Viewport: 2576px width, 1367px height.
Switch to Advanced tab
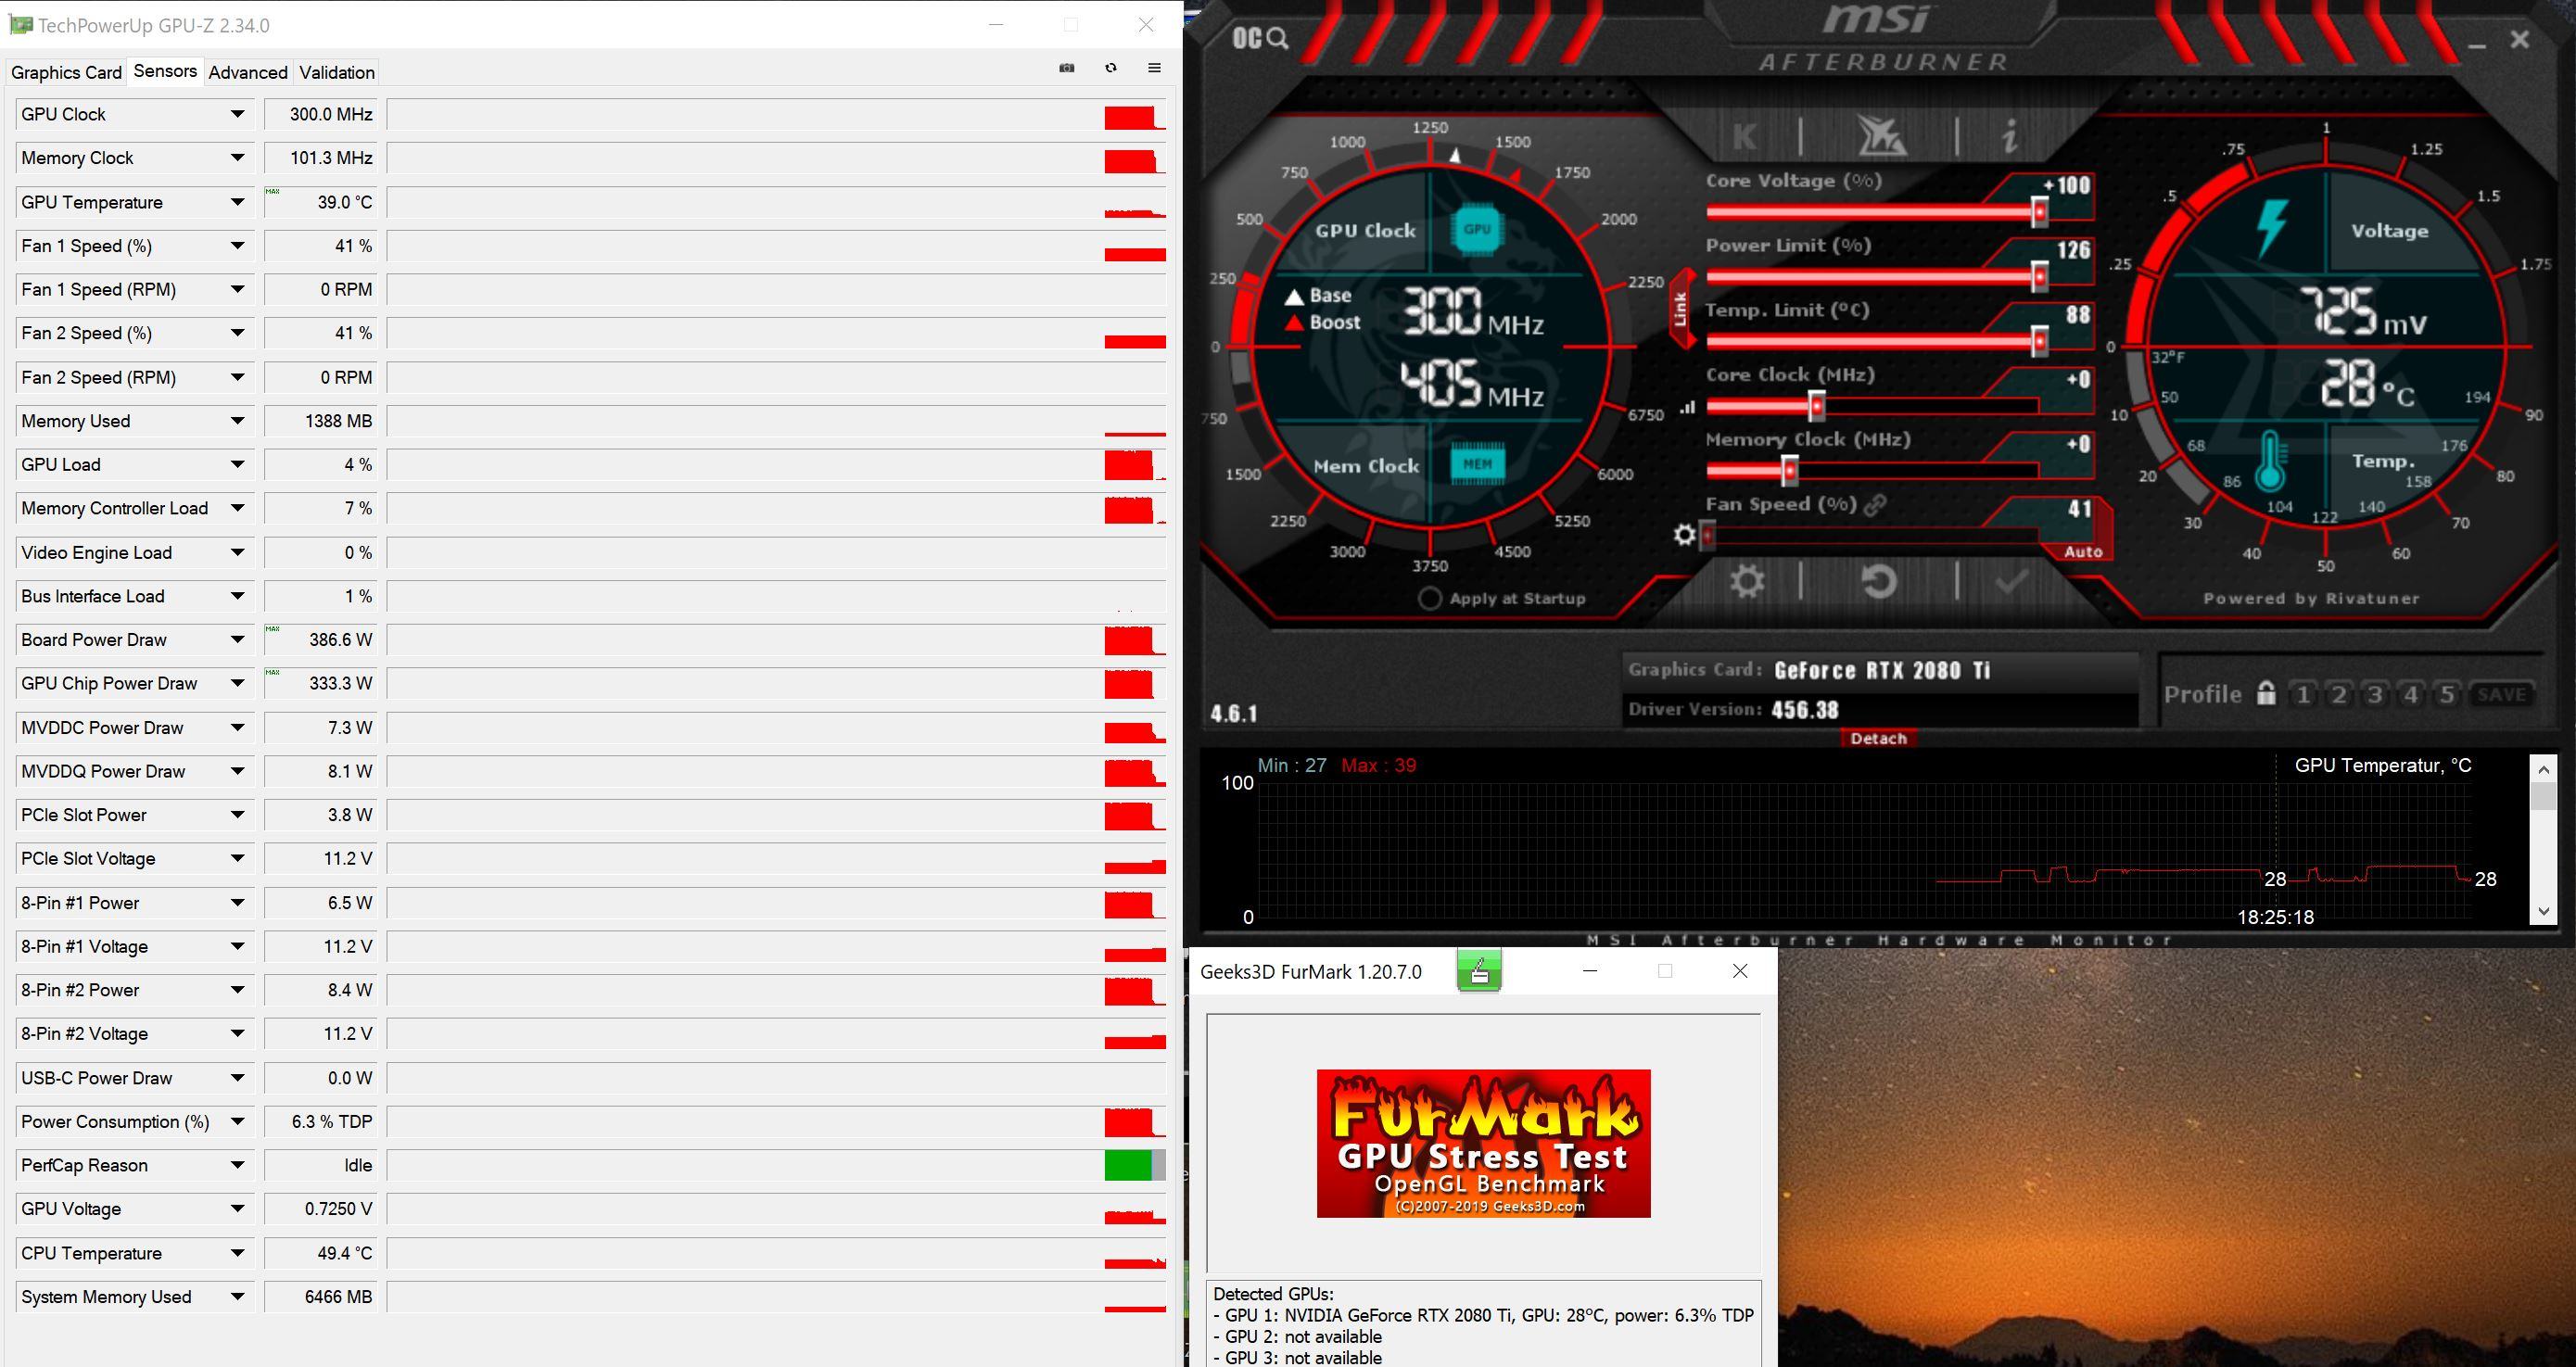248,72
